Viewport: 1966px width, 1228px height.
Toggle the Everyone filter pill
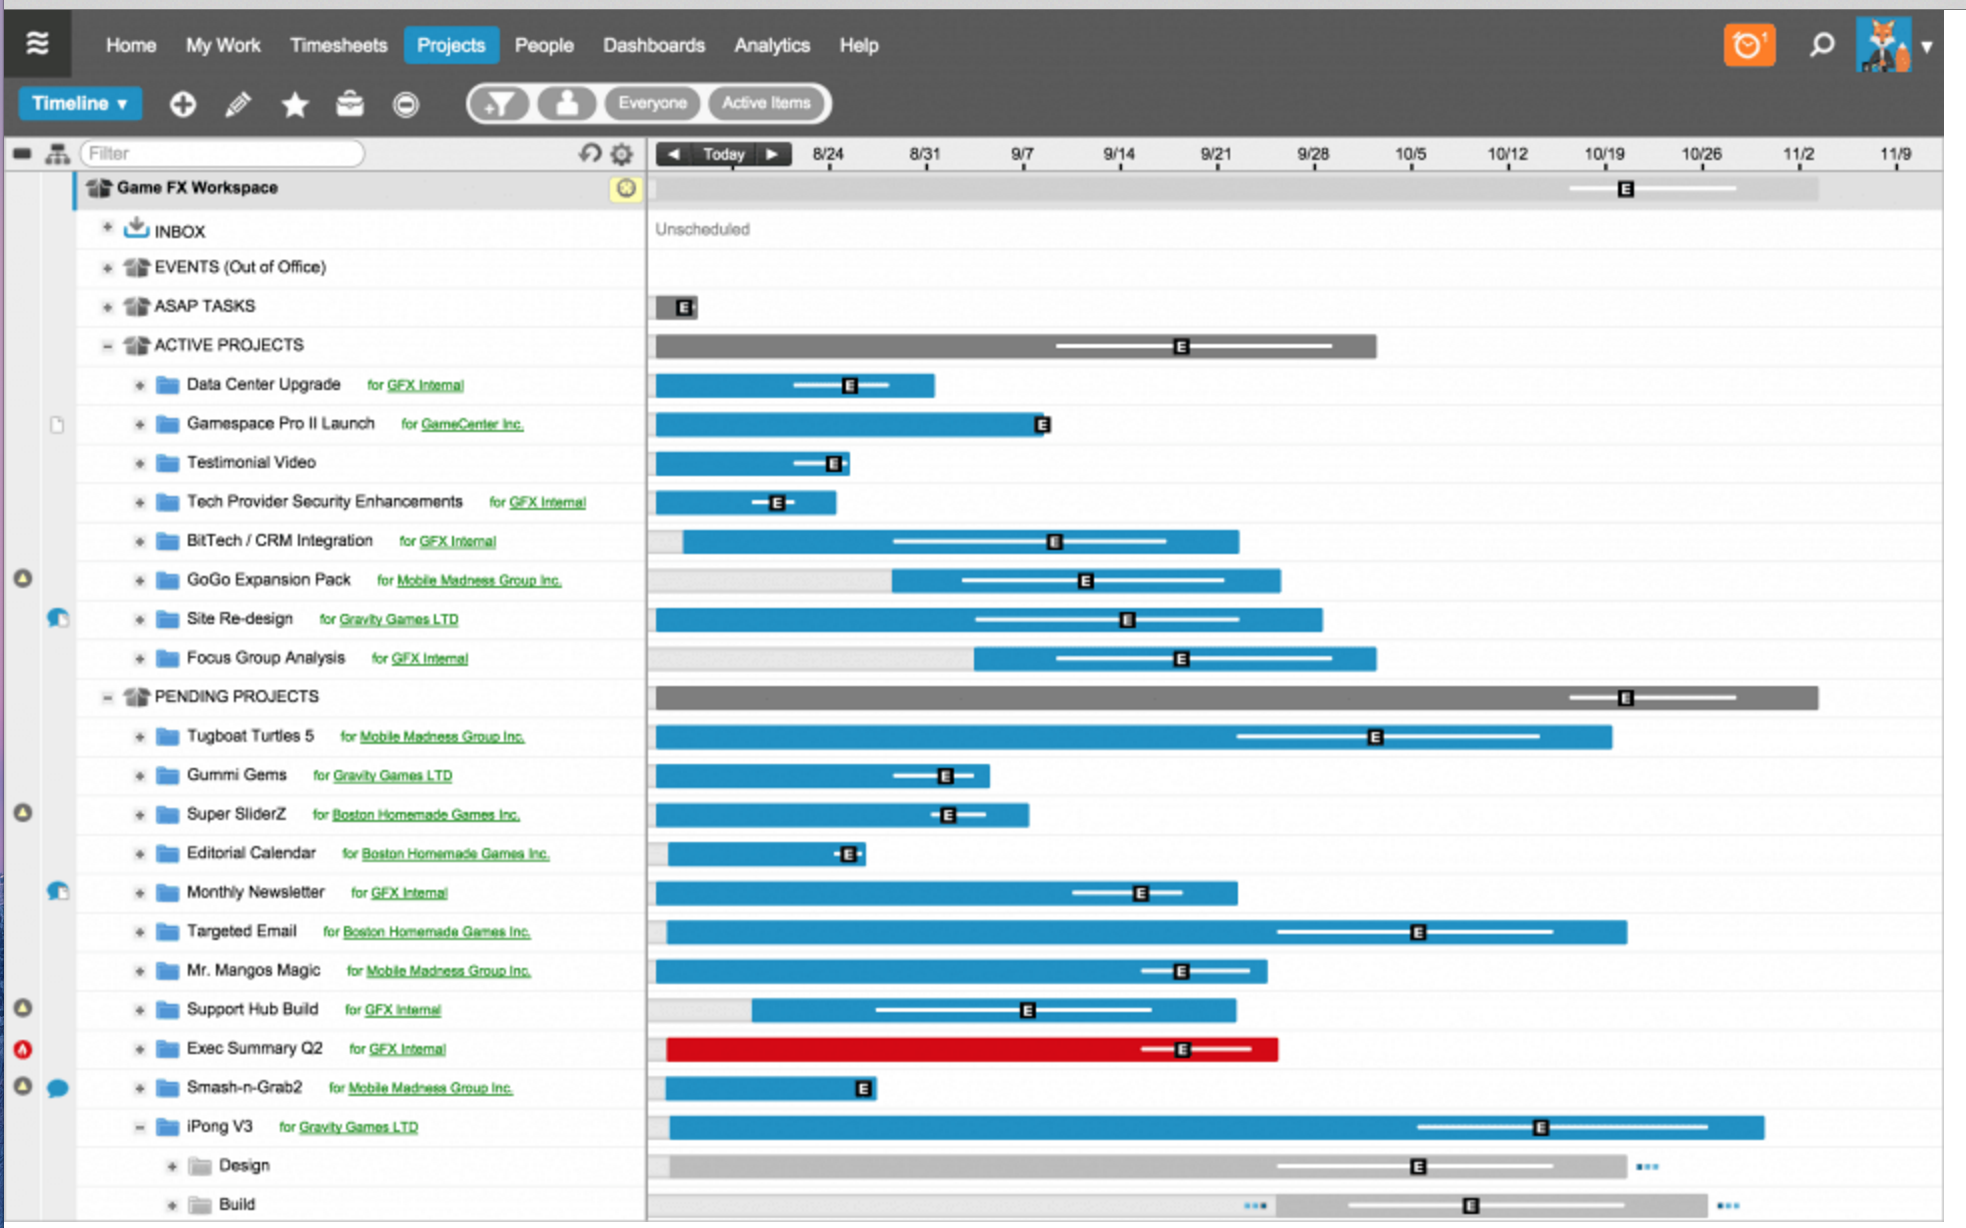click(652, 103)
